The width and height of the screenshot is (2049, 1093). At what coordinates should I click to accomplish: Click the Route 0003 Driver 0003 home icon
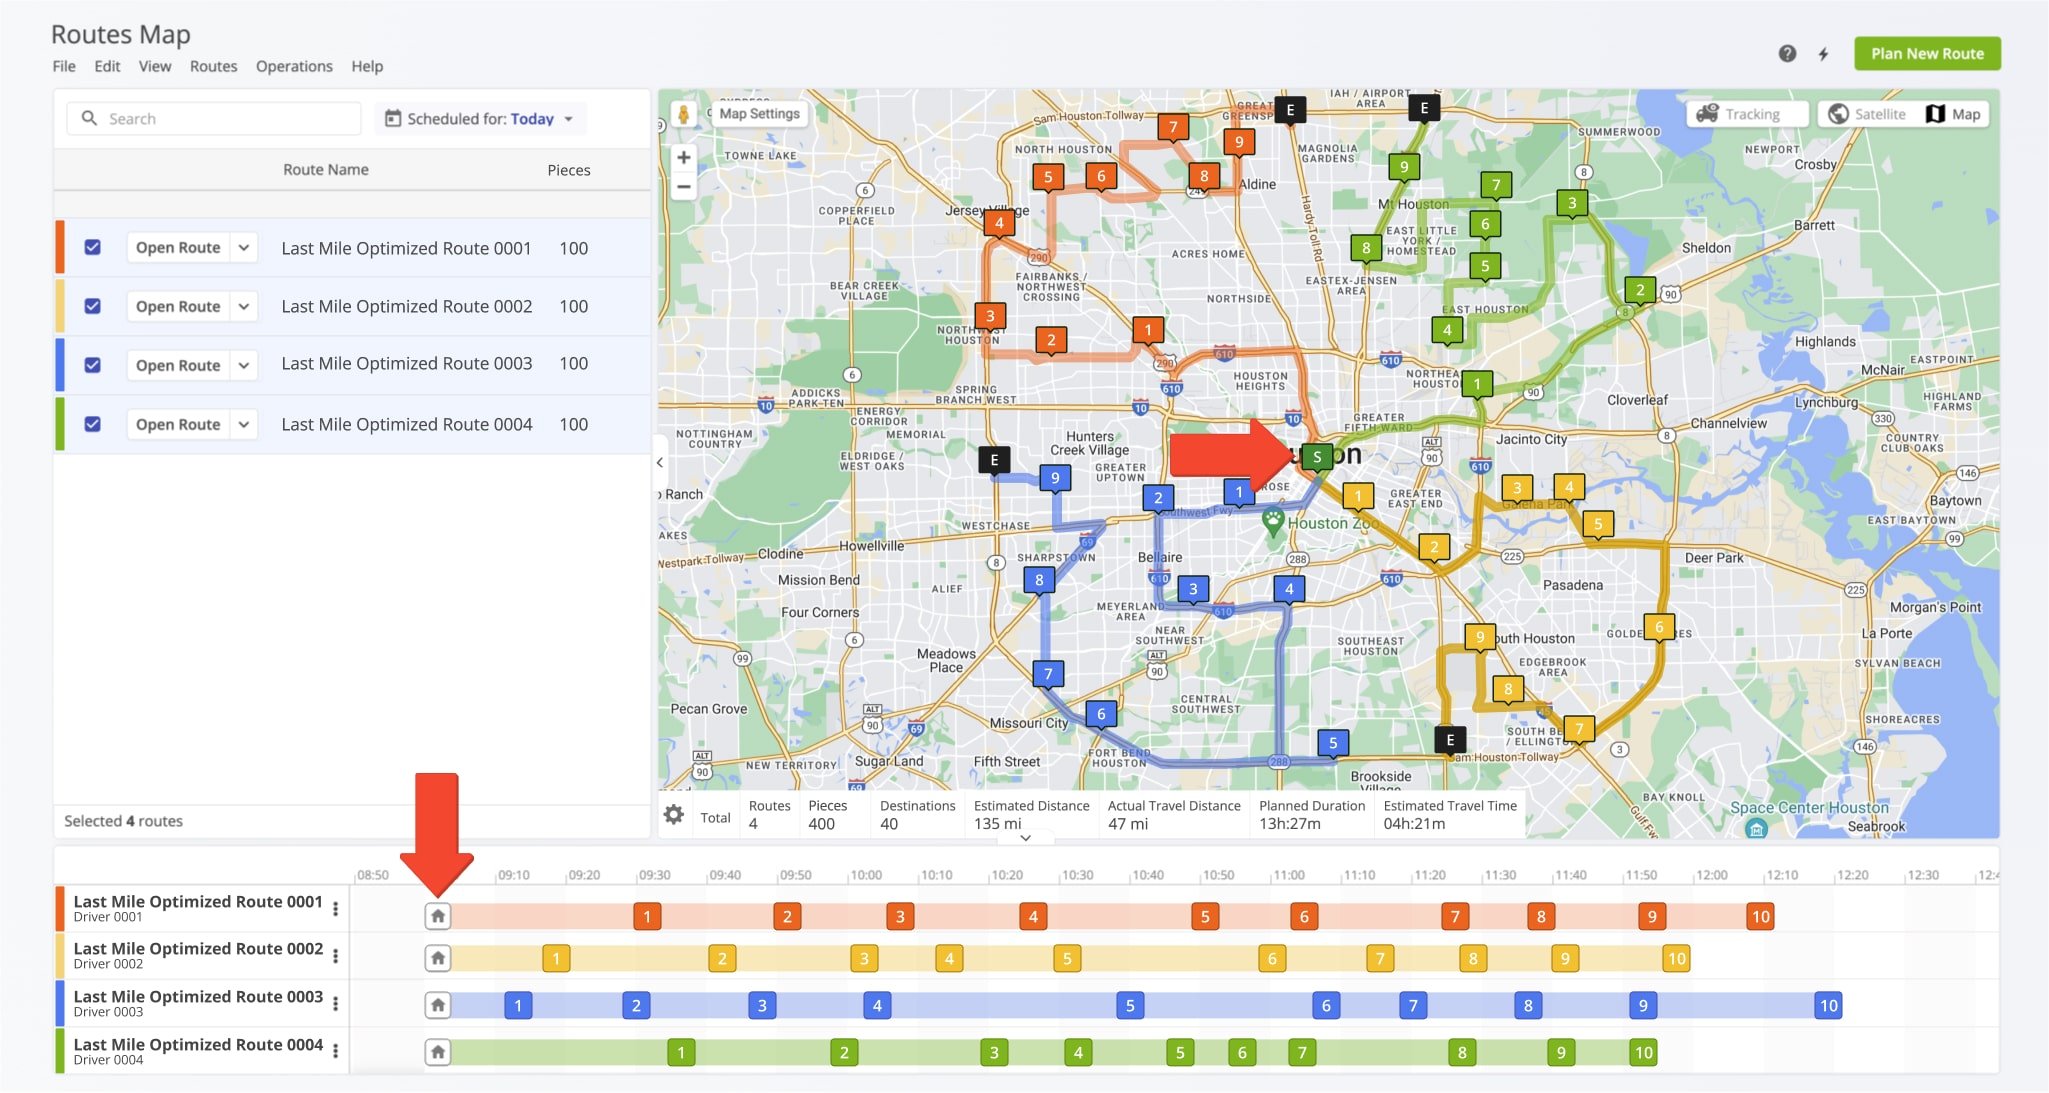click(x=436, y=1004)
